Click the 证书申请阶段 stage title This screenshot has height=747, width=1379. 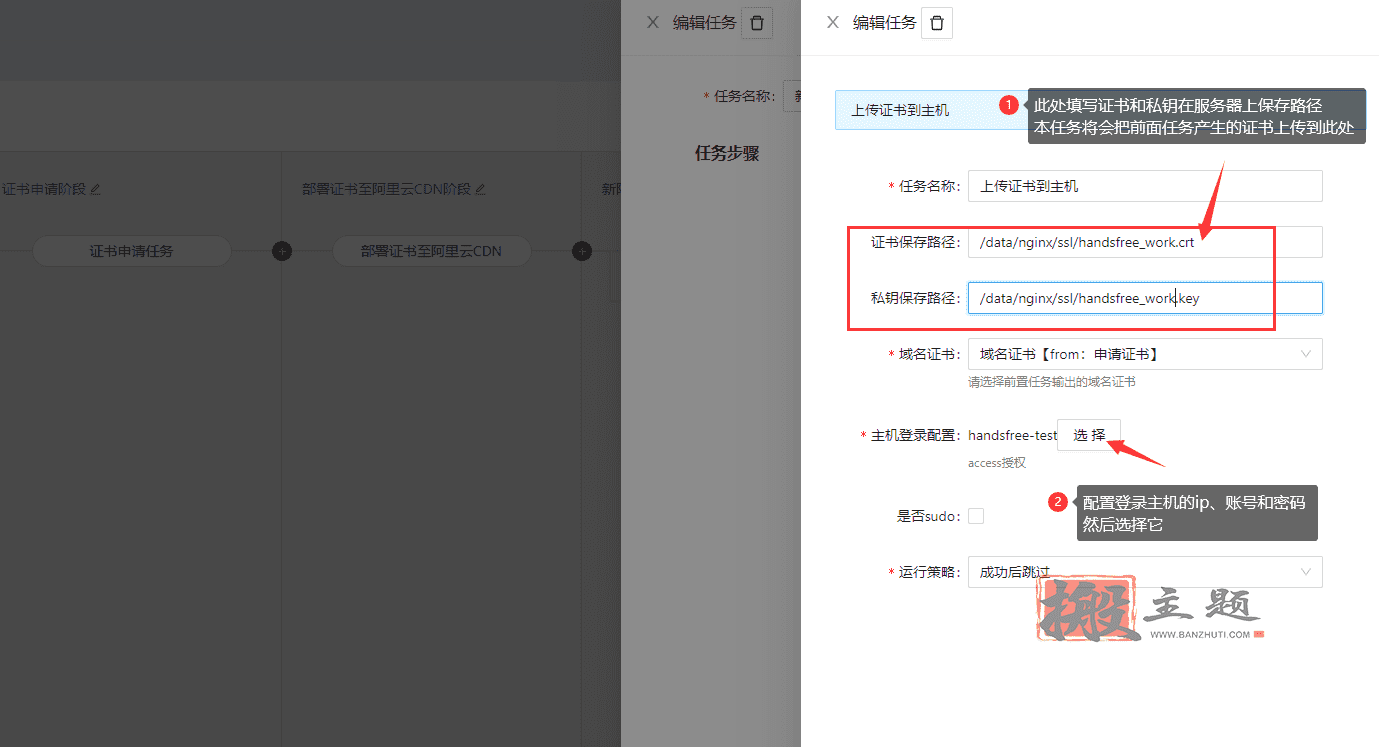pos(44,189)
